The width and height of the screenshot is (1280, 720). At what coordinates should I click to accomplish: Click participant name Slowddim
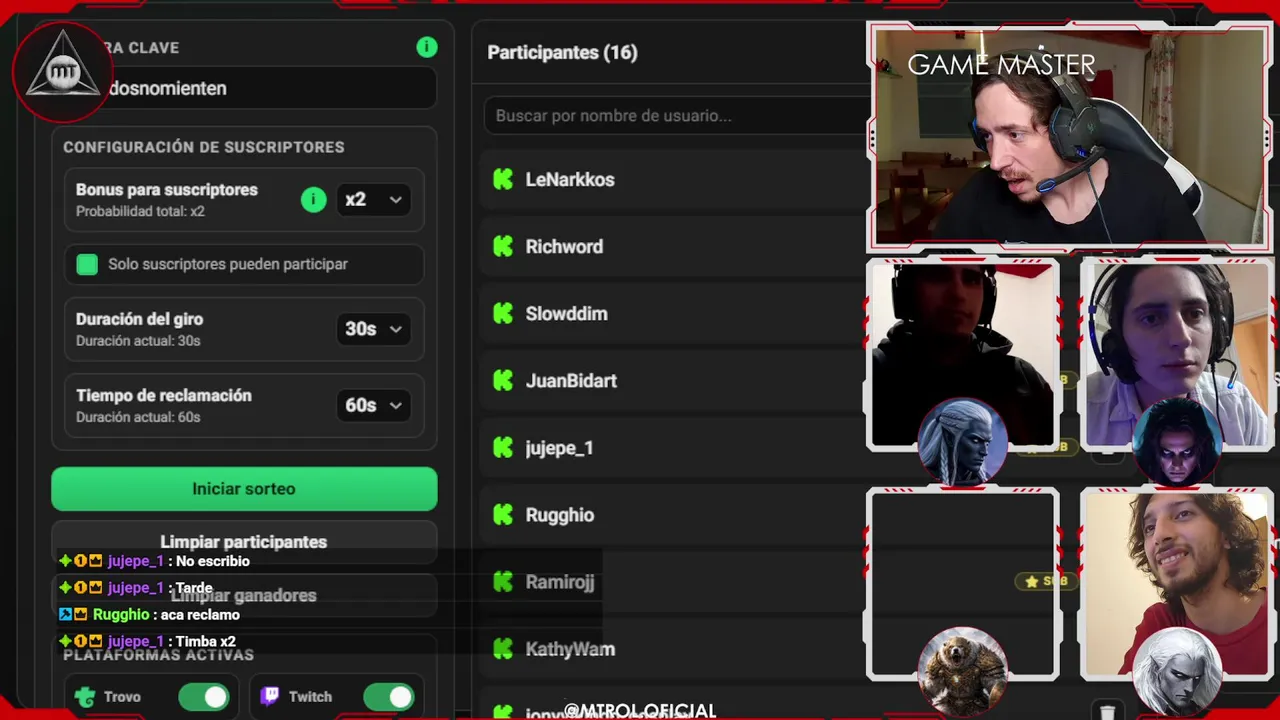(x=566, y=314)
